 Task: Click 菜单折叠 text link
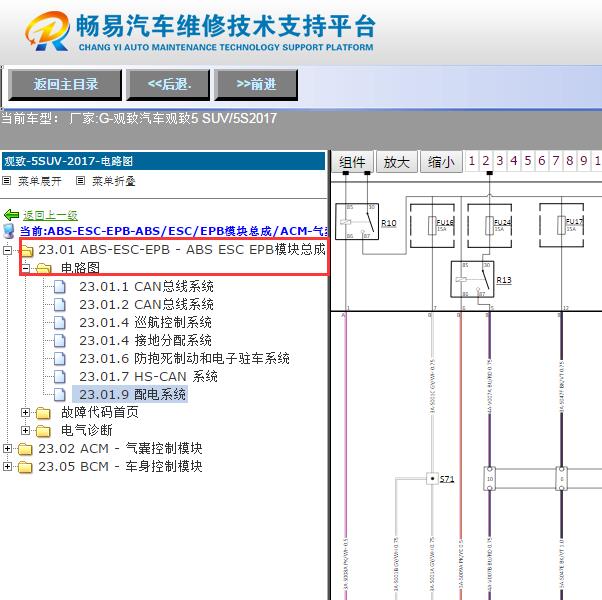coord(114,181)
